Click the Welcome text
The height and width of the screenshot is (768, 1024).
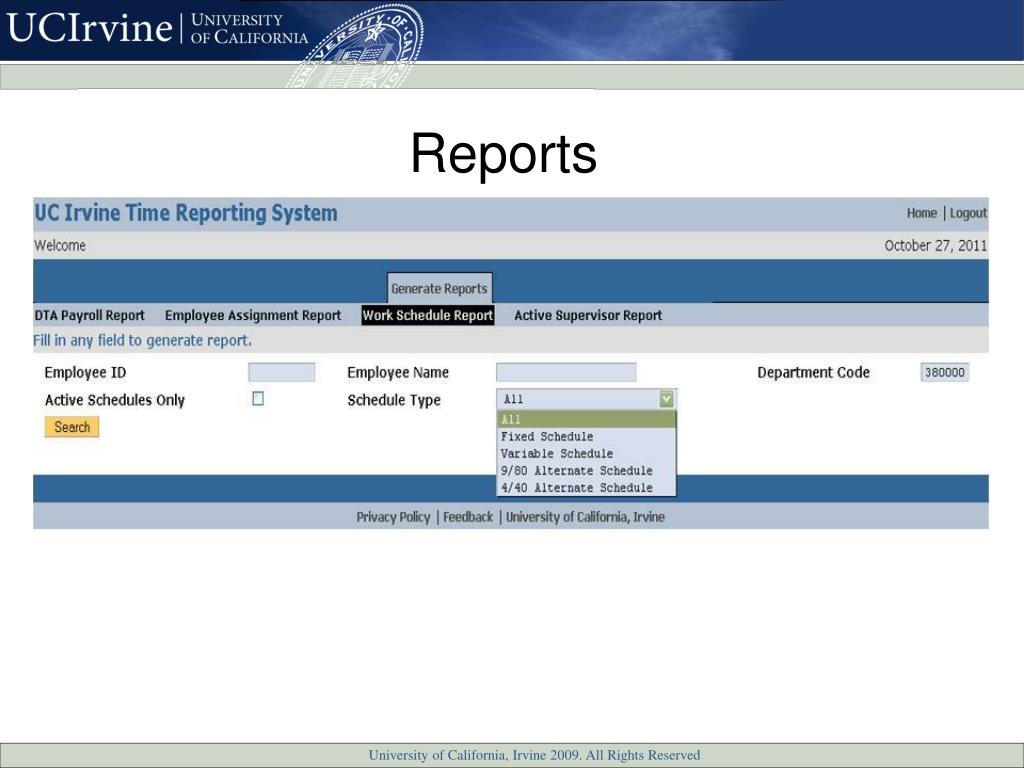[x=59, y=246]
